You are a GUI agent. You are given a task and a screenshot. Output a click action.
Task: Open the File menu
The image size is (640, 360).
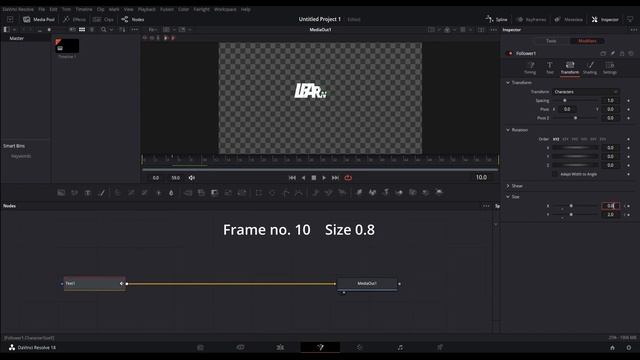coord(42,9)
